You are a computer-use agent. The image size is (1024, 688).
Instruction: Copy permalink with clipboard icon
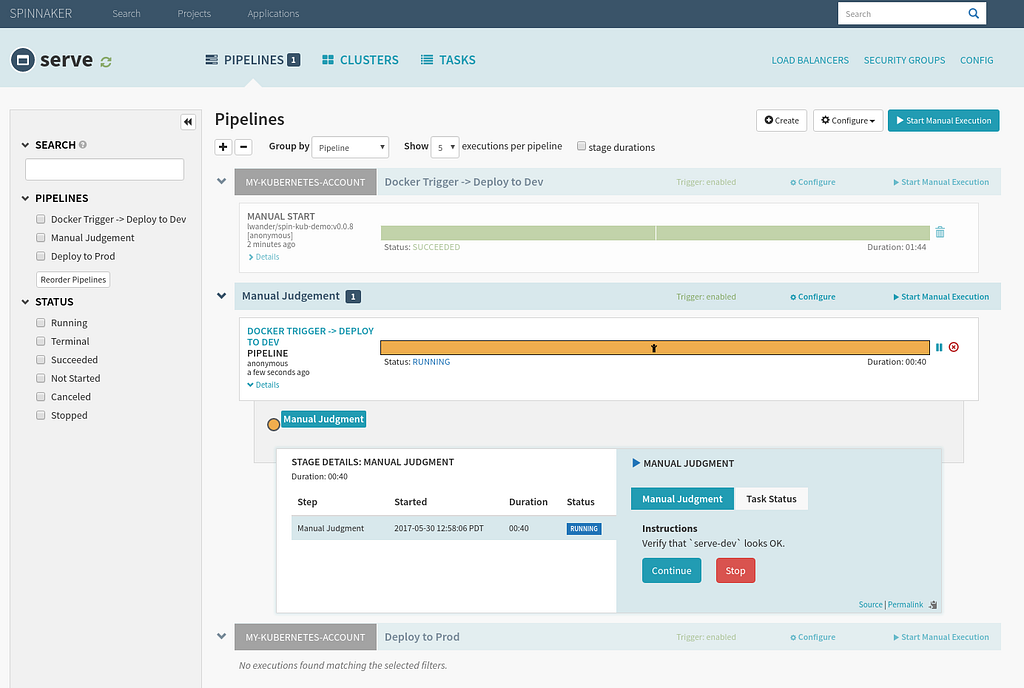[x=933, y=605]
